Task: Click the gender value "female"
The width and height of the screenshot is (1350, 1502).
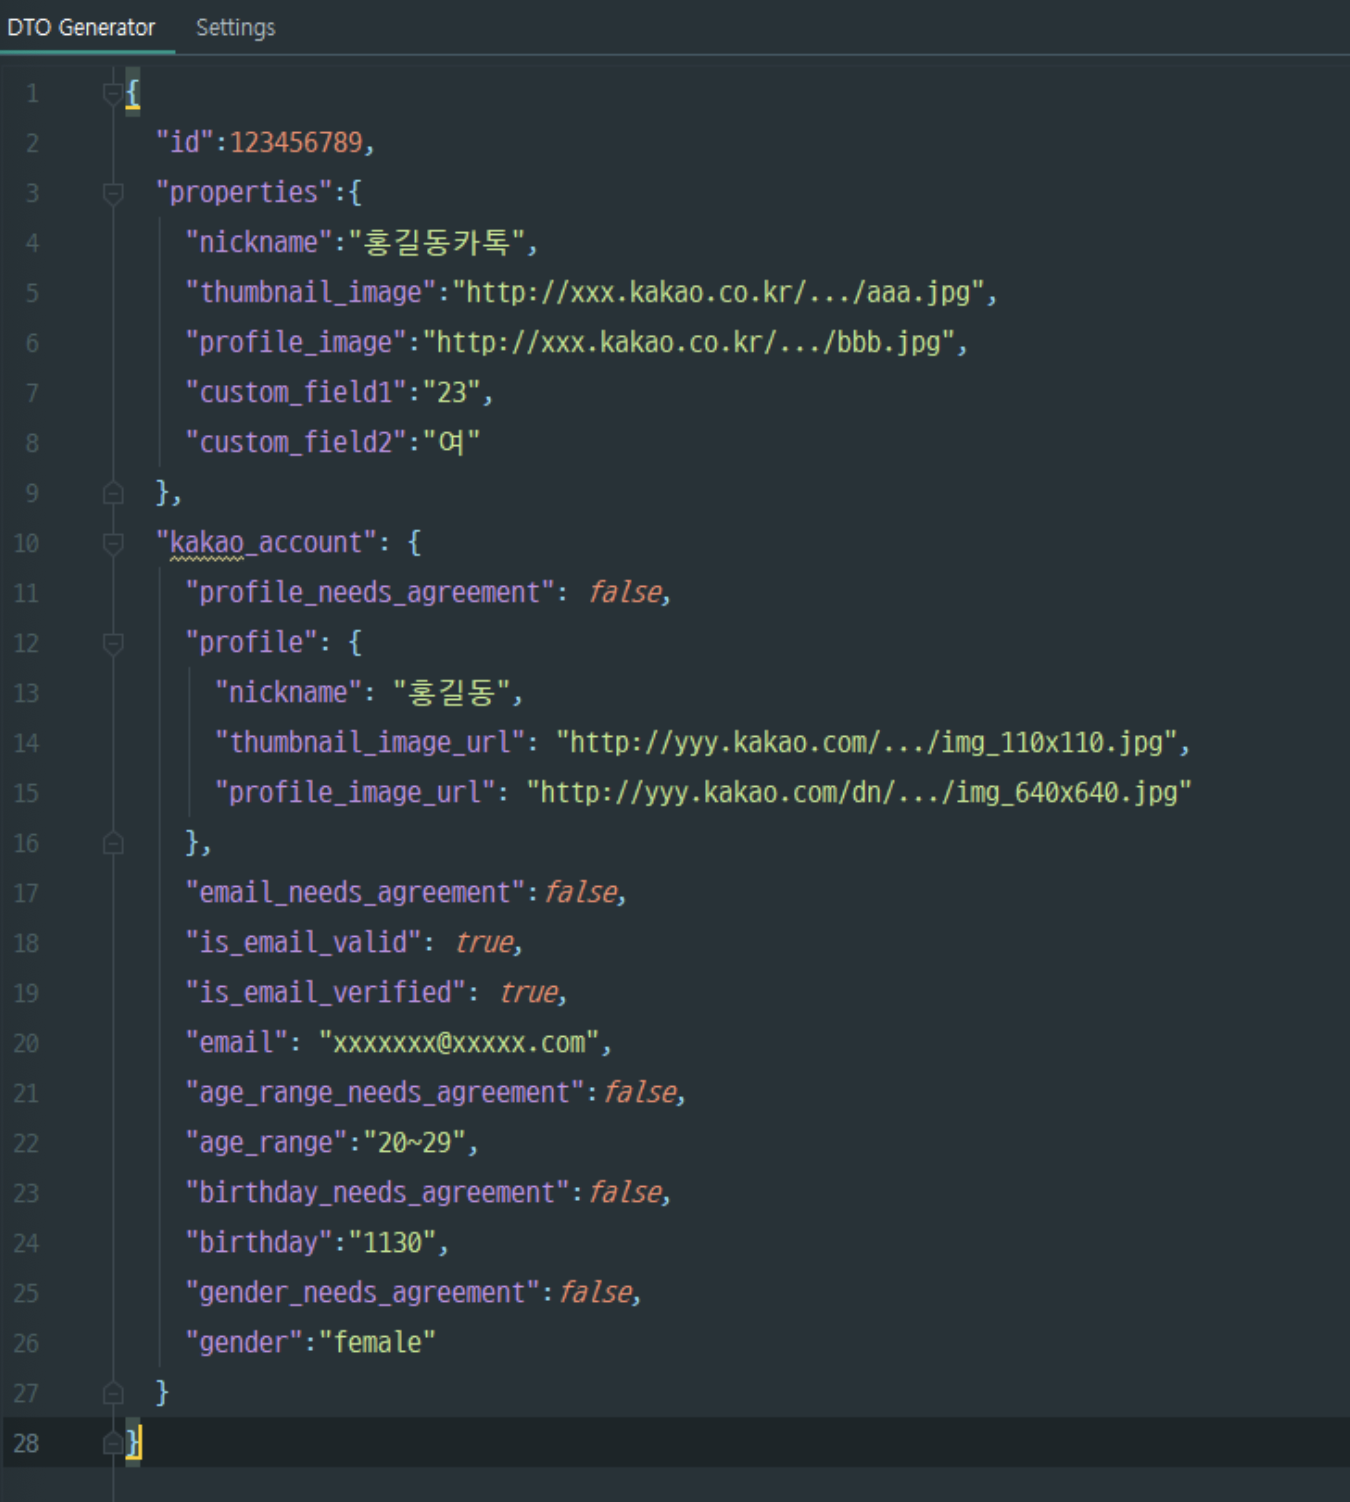Action: click(x=377, y=1343)
